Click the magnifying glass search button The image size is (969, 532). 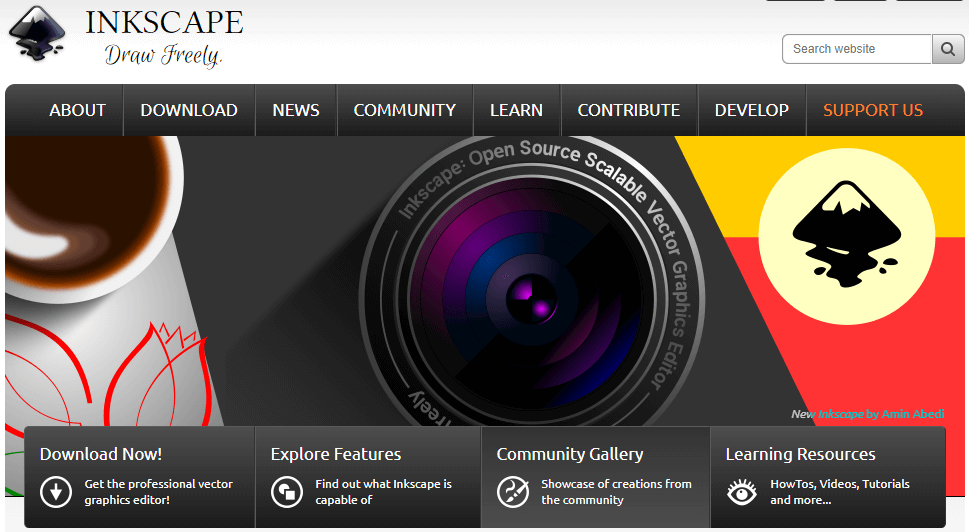click(x=948, y=49)
